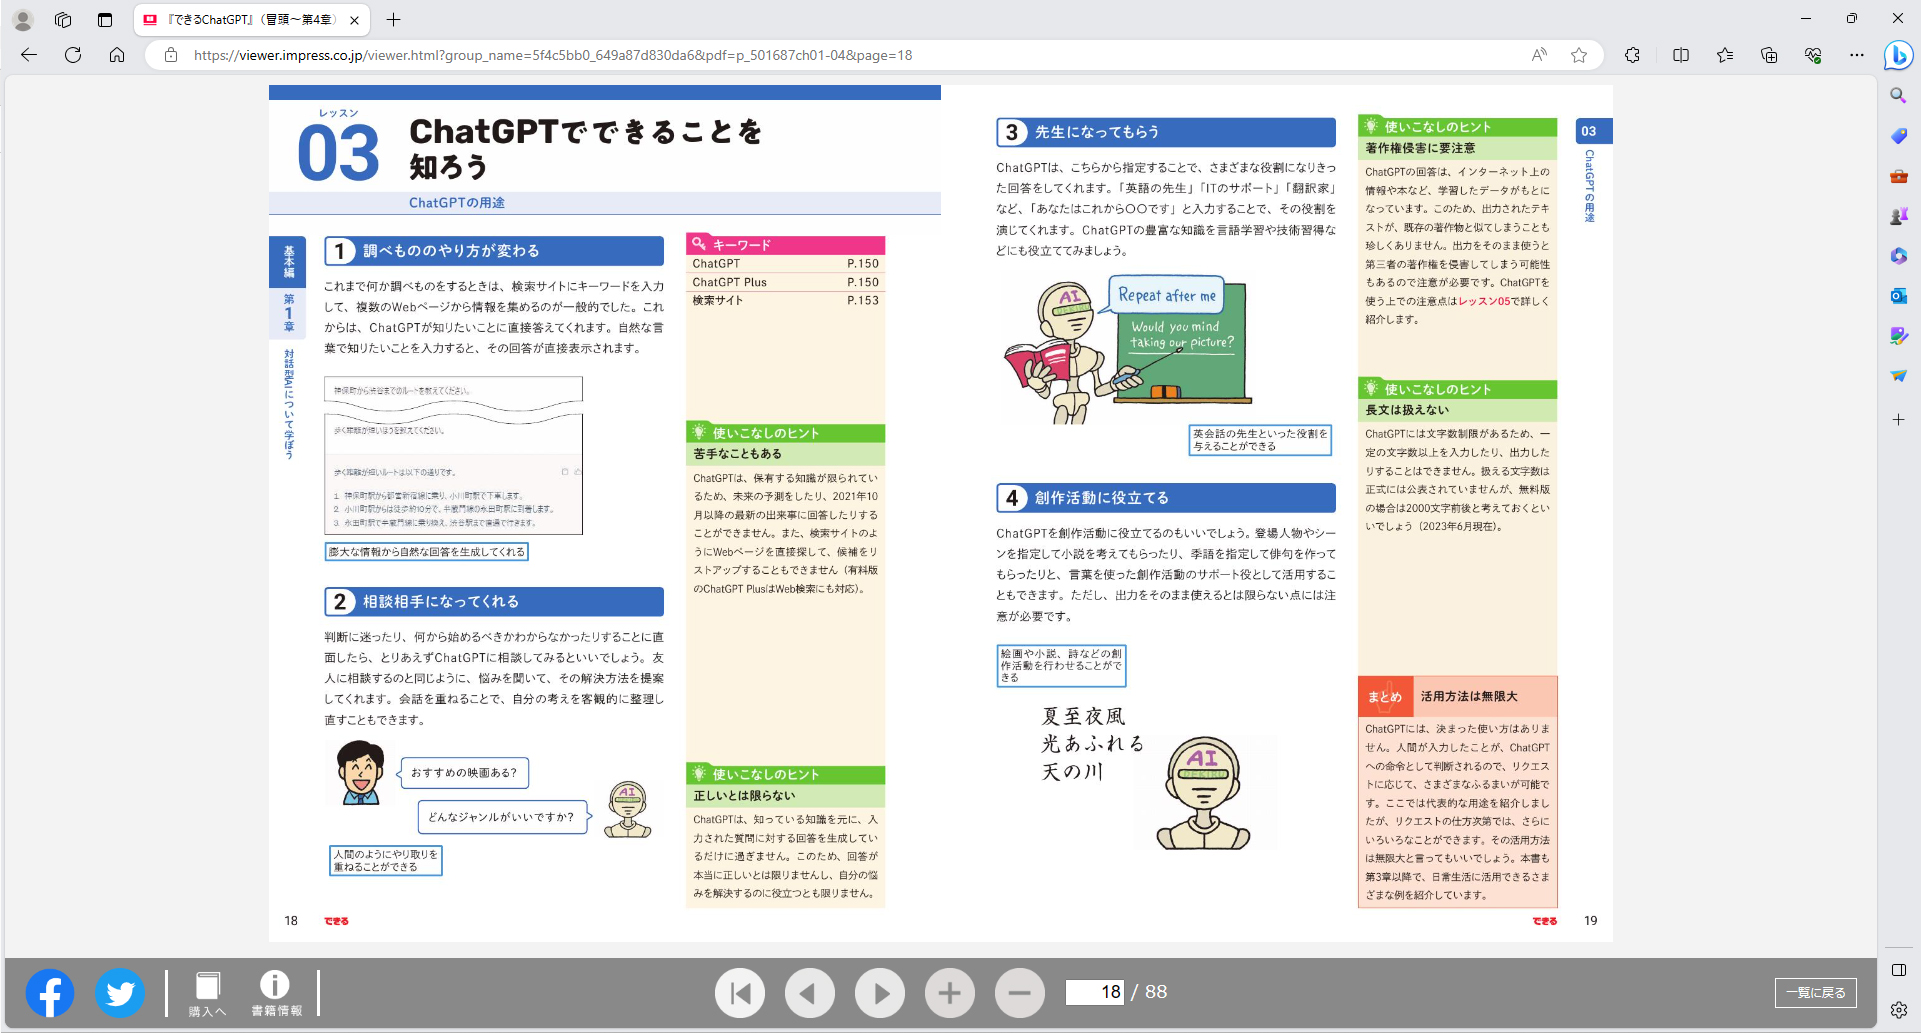Open the 購入へ purchase link

tap(207, 992)
